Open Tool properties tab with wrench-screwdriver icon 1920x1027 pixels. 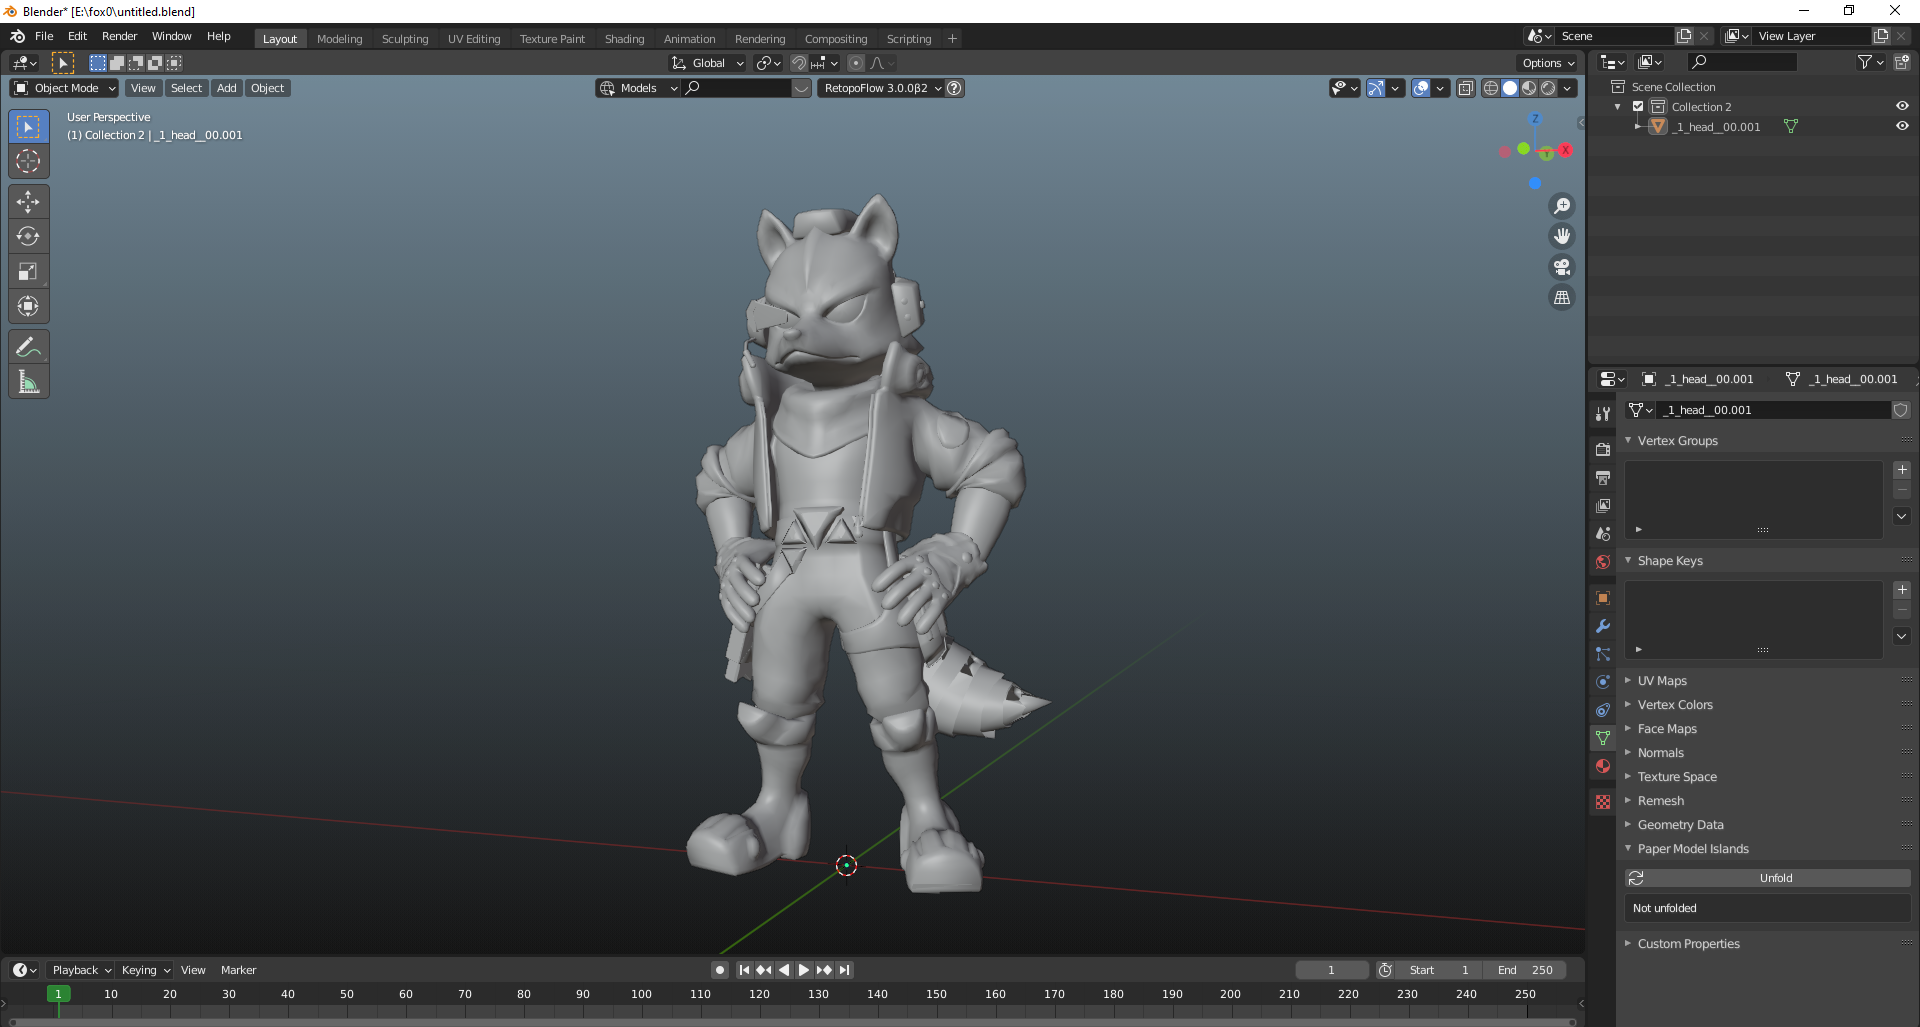[x=1603, y=414]
